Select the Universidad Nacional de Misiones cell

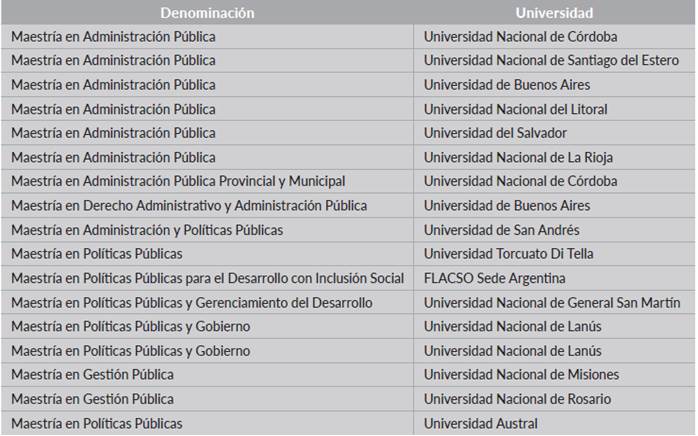tap(521, 375)
